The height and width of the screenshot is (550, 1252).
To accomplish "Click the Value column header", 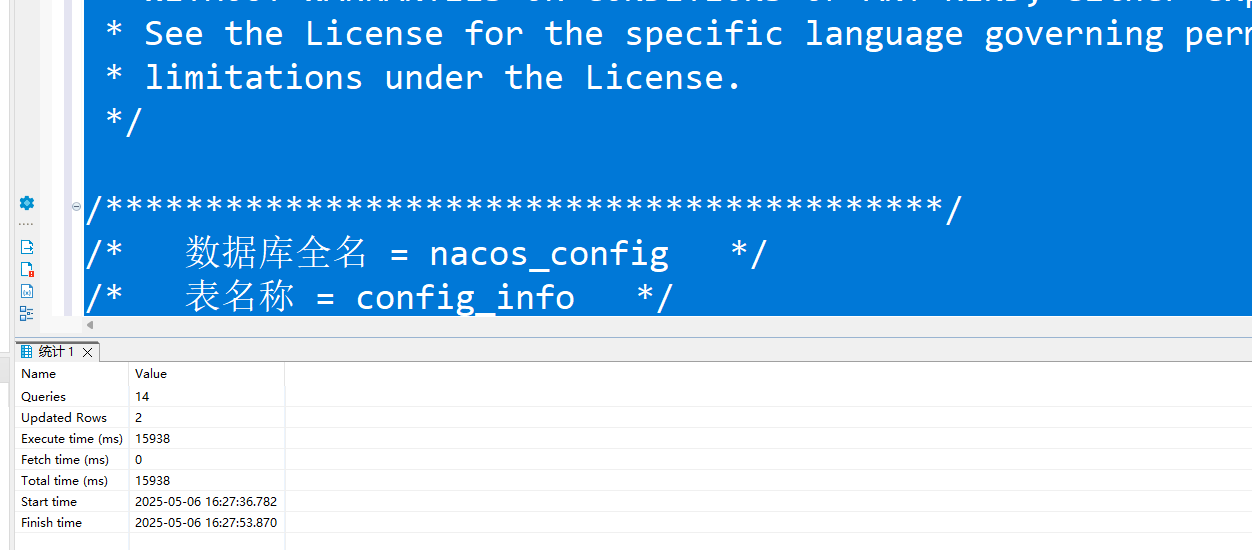I will (x=151, y=374).
